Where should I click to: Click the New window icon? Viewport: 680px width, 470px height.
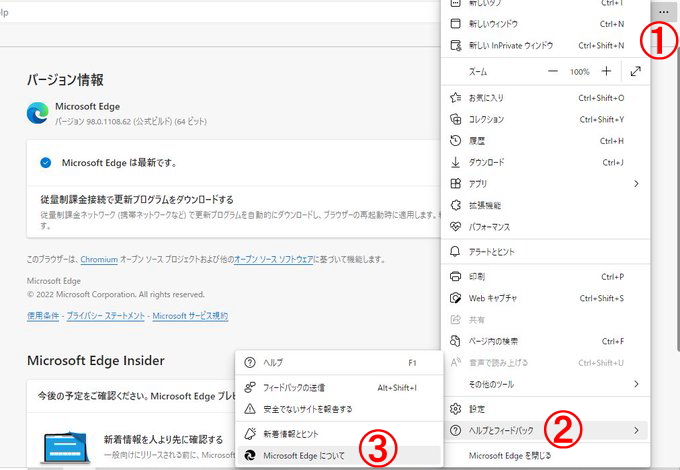(x=455, y=23)
